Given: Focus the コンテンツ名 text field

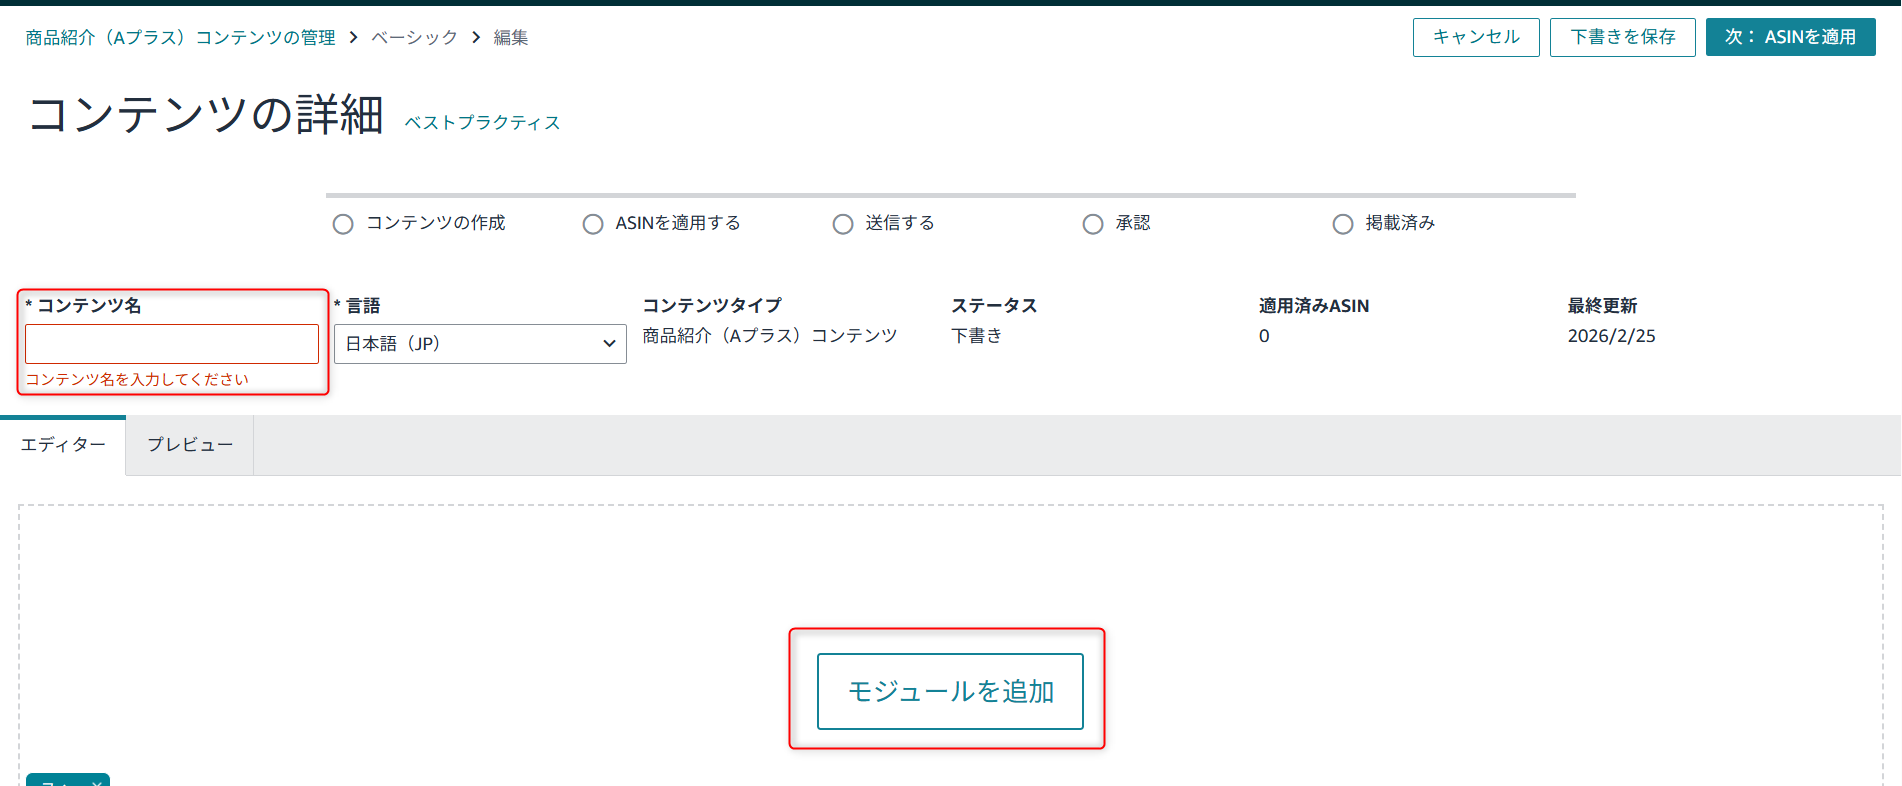Looking at the screenshot, I should (x=172, y=344).
